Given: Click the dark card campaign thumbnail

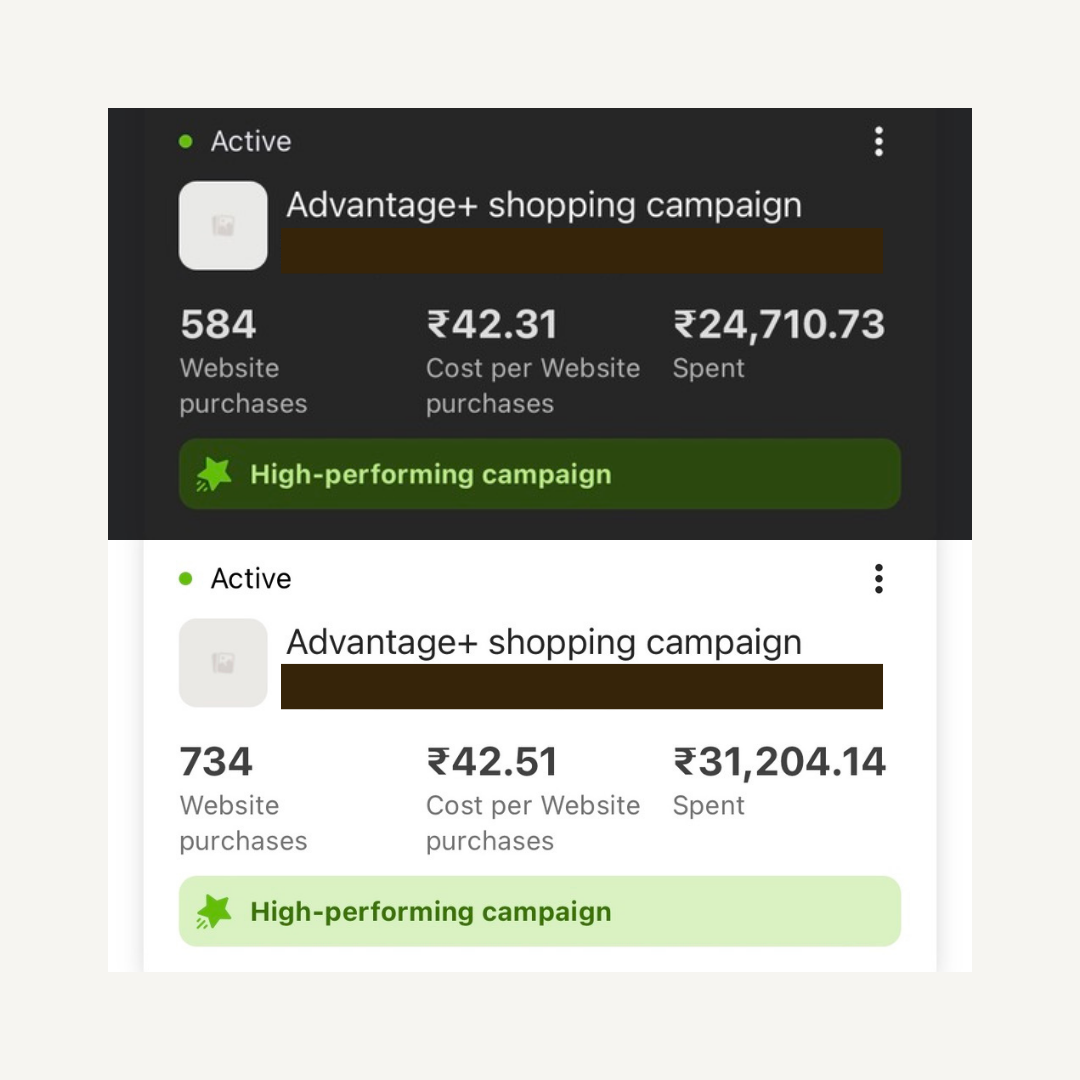Looking at the screenshot, I should (223, 225).
